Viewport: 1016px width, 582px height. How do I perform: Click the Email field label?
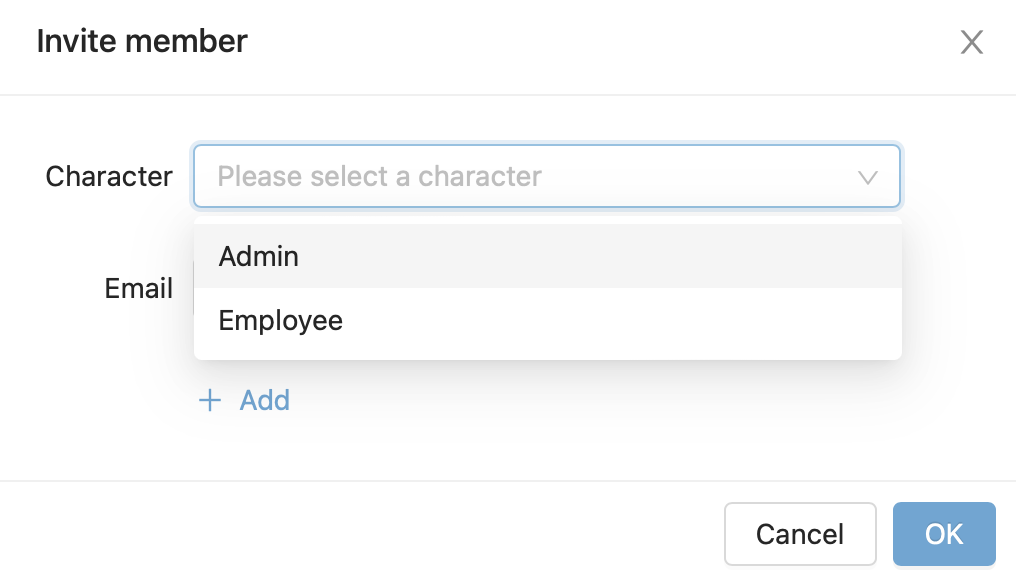coord(139,289)
